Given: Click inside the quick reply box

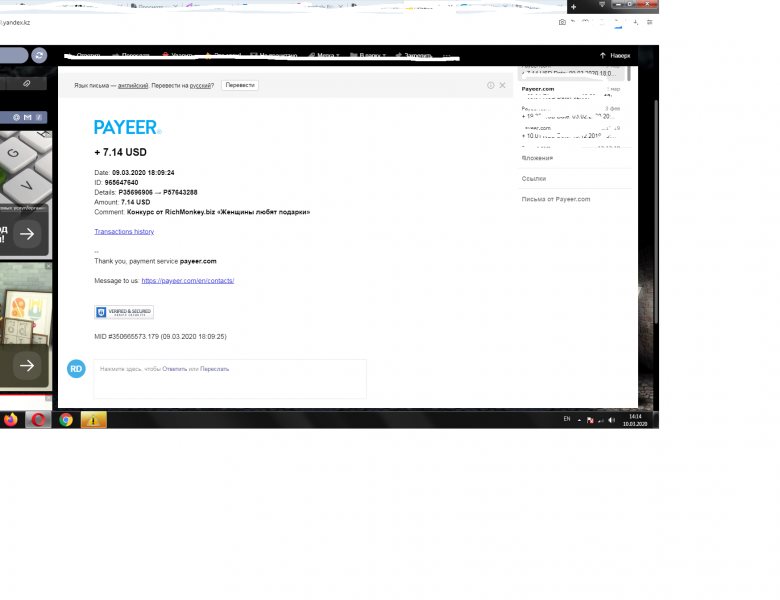Looking at the screenshot, I should [230, 379].
